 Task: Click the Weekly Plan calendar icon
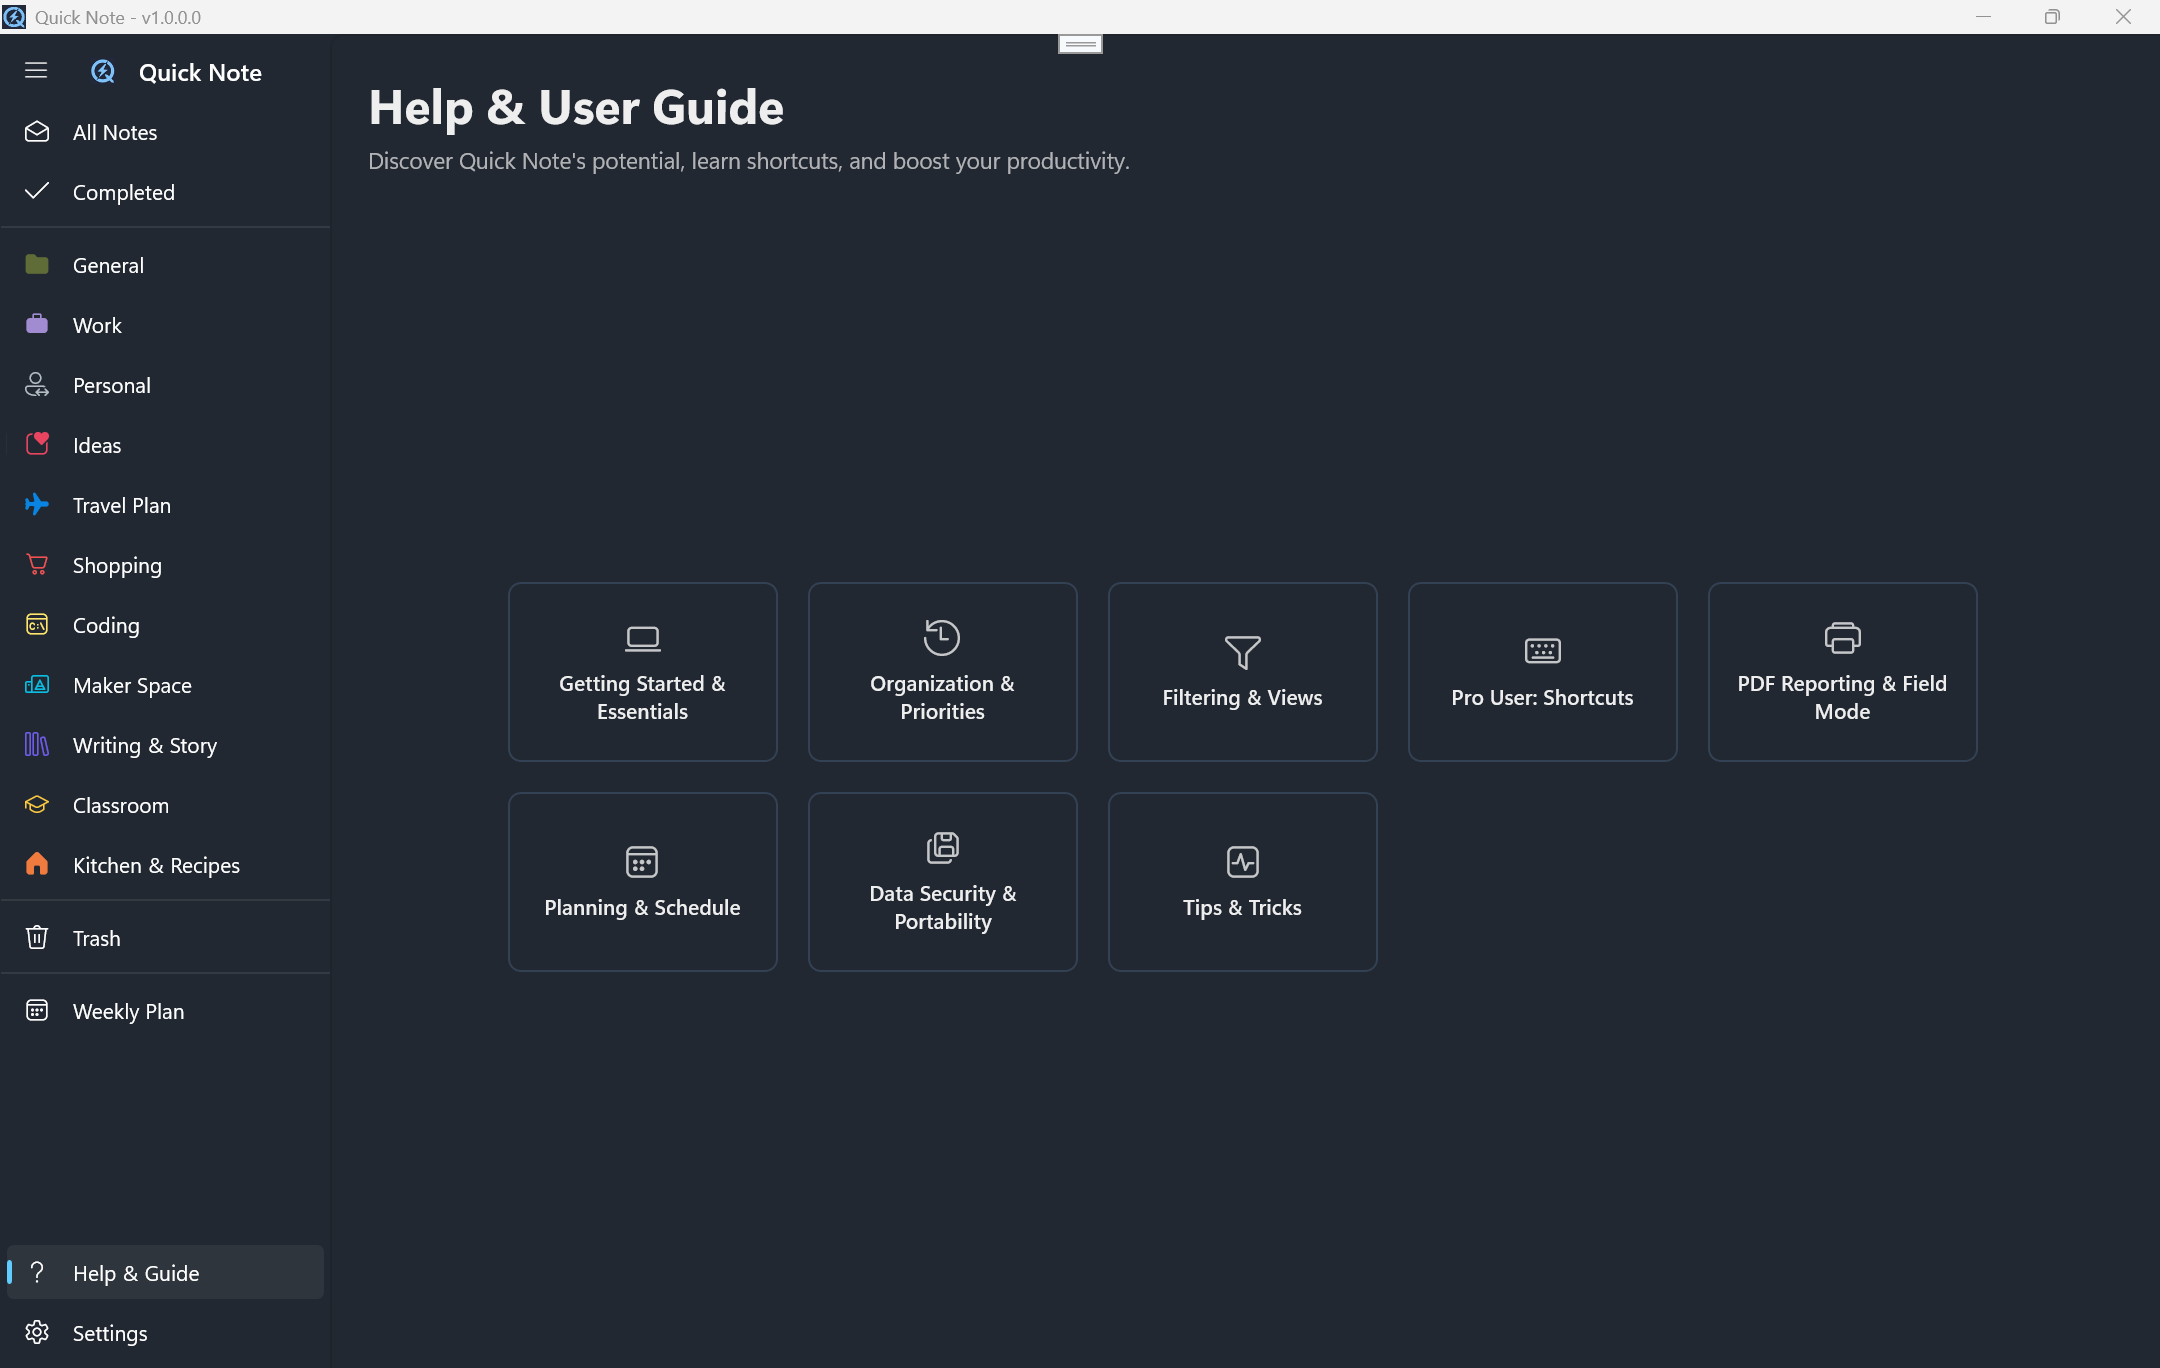37,1011
